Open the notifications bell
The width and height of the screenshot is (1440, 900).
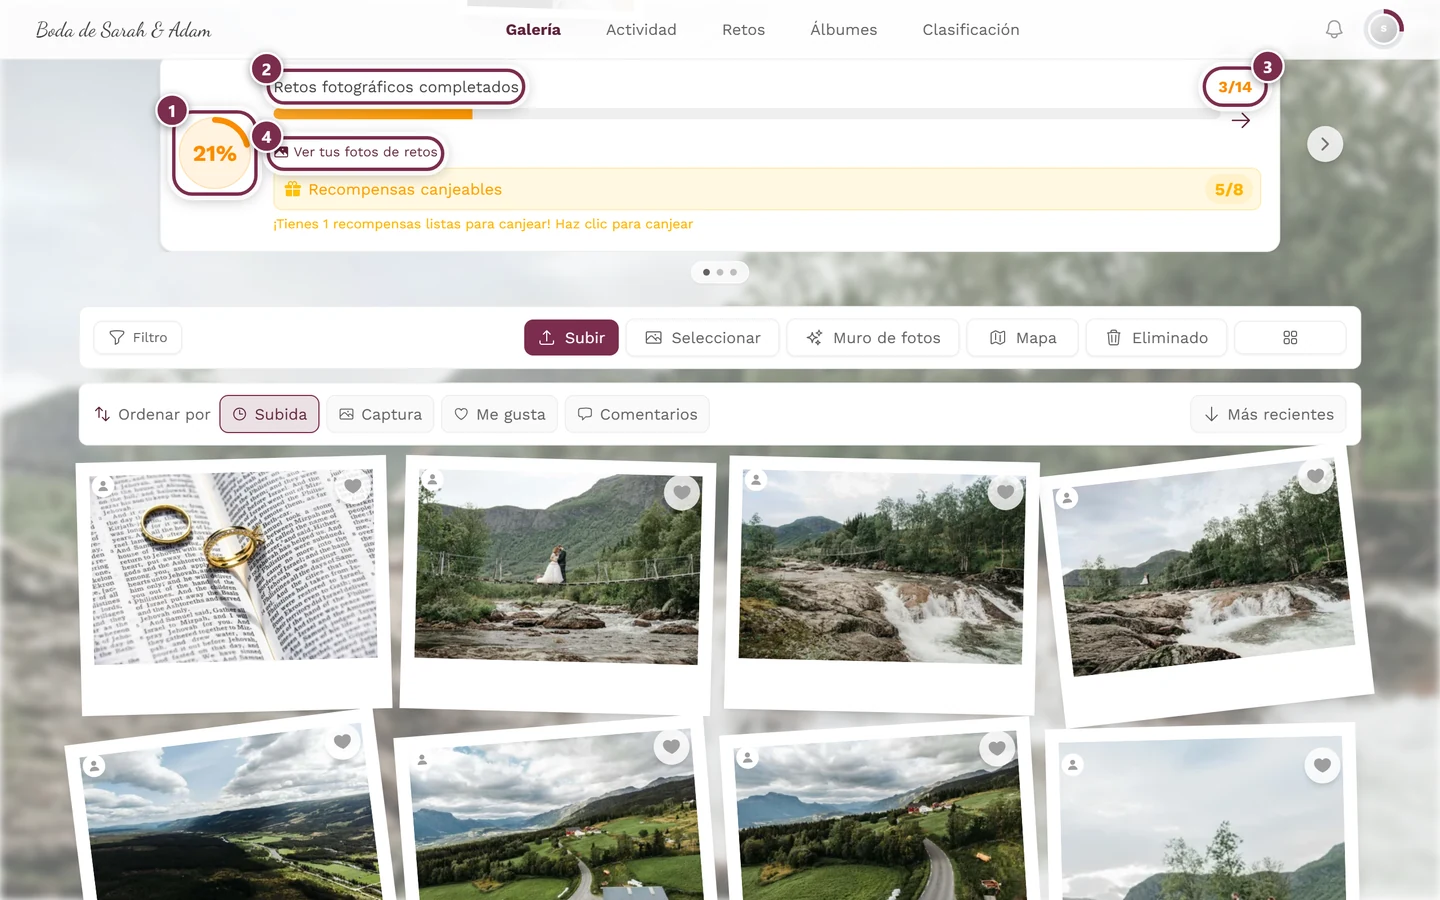point(1334,30)
